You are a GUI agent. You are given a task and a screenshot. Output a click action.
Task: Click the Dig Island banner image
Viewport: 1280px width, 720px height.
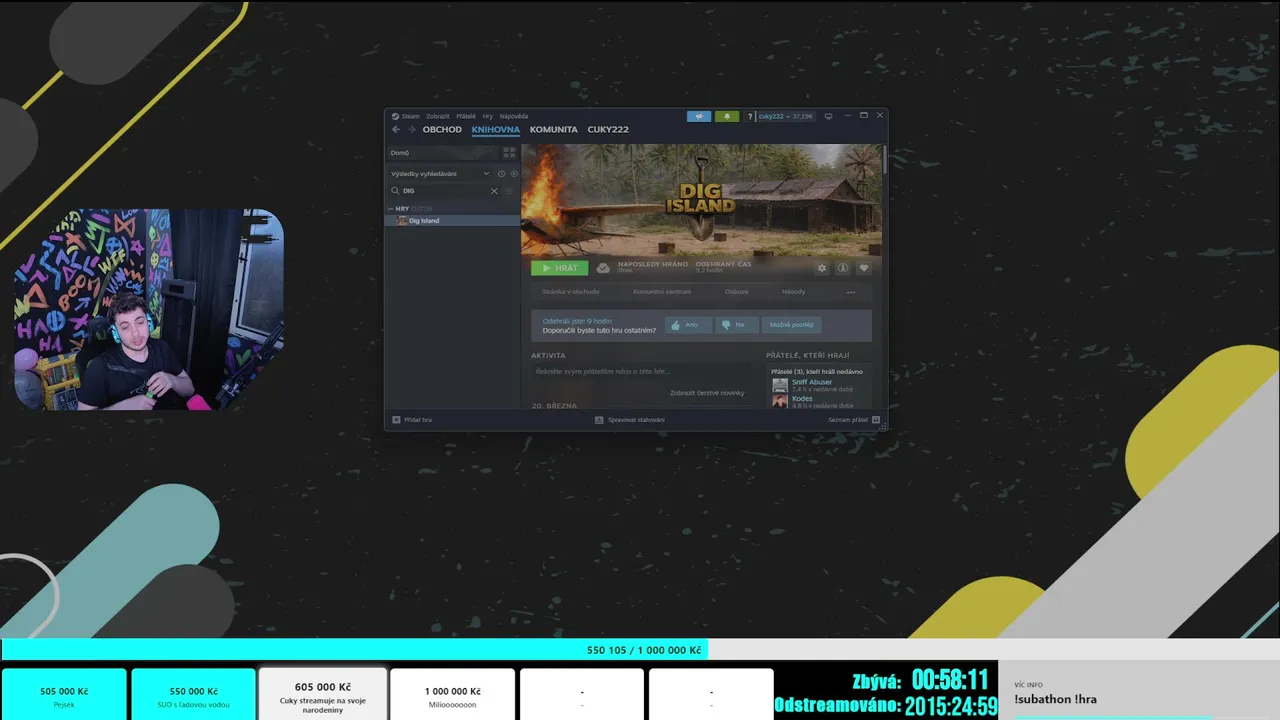click(x=702, y=200)
